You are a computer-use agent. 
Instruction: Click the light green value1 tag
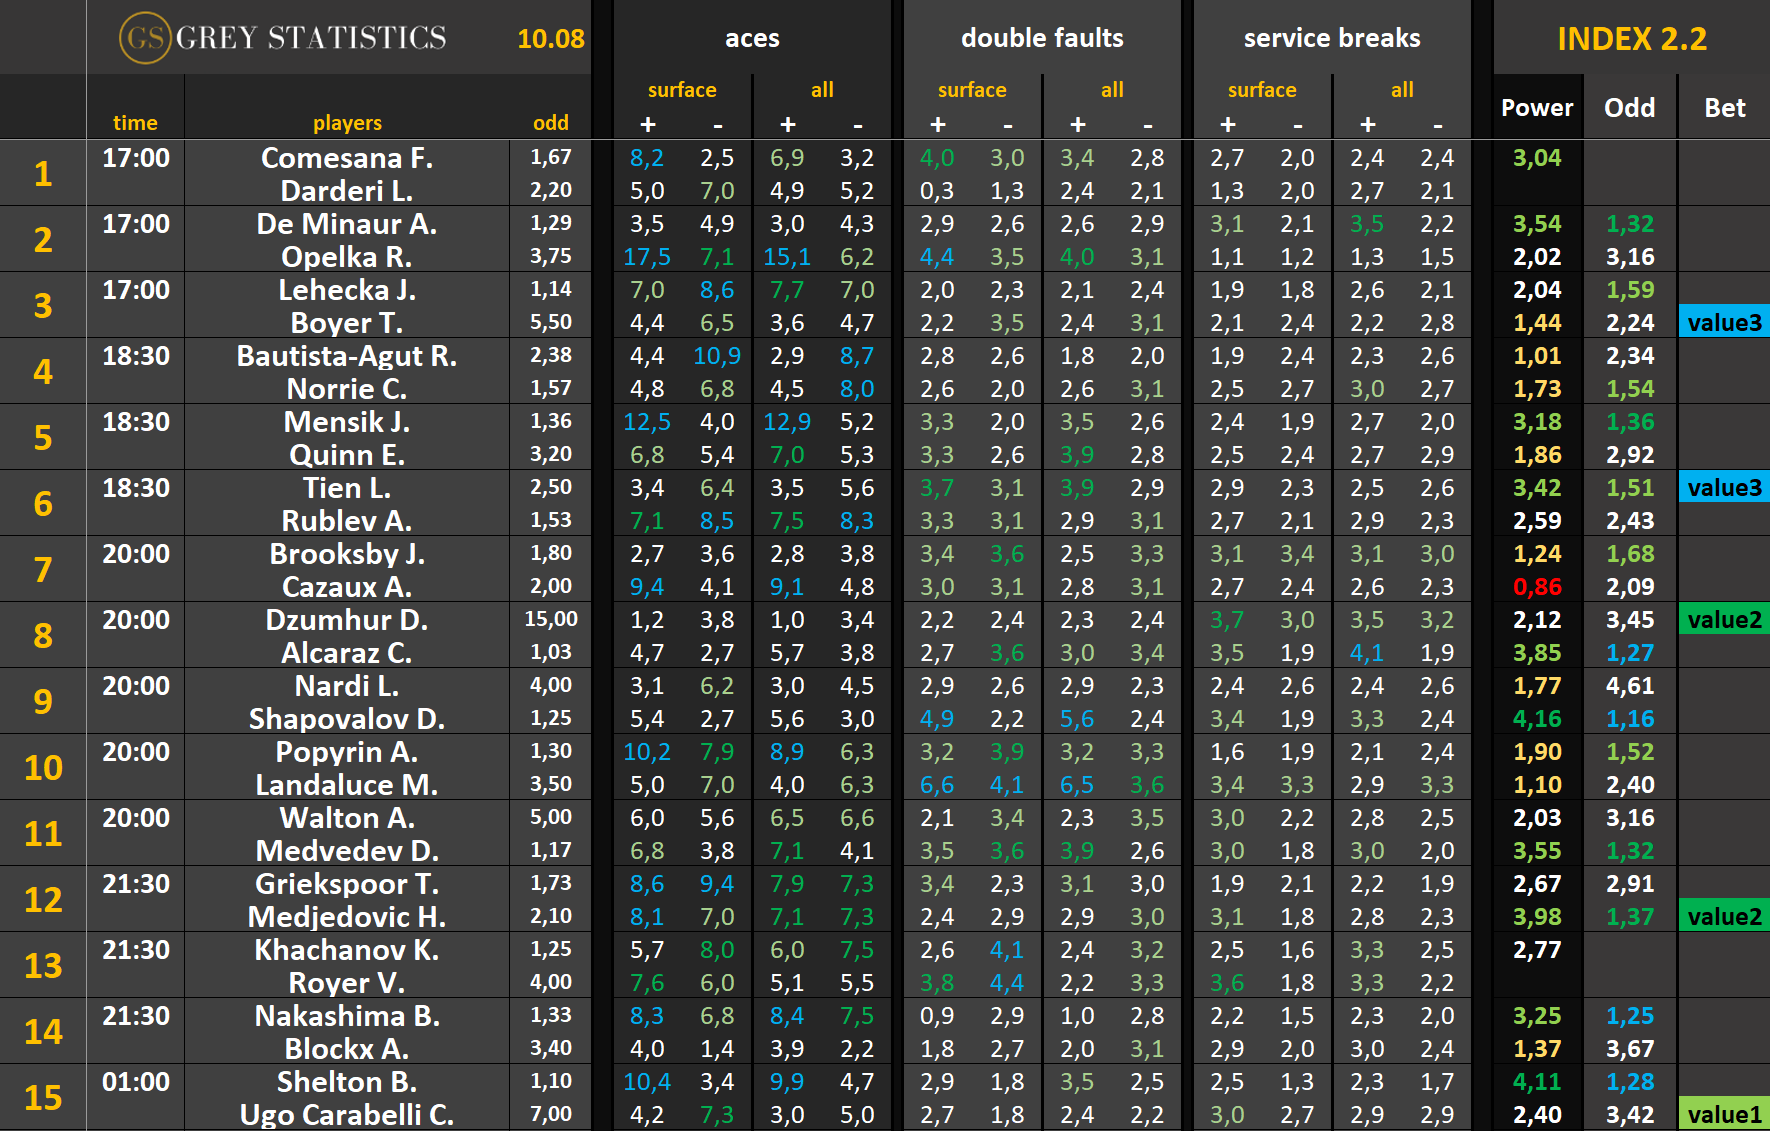pyautogui.click(x=1724, y=1115)
